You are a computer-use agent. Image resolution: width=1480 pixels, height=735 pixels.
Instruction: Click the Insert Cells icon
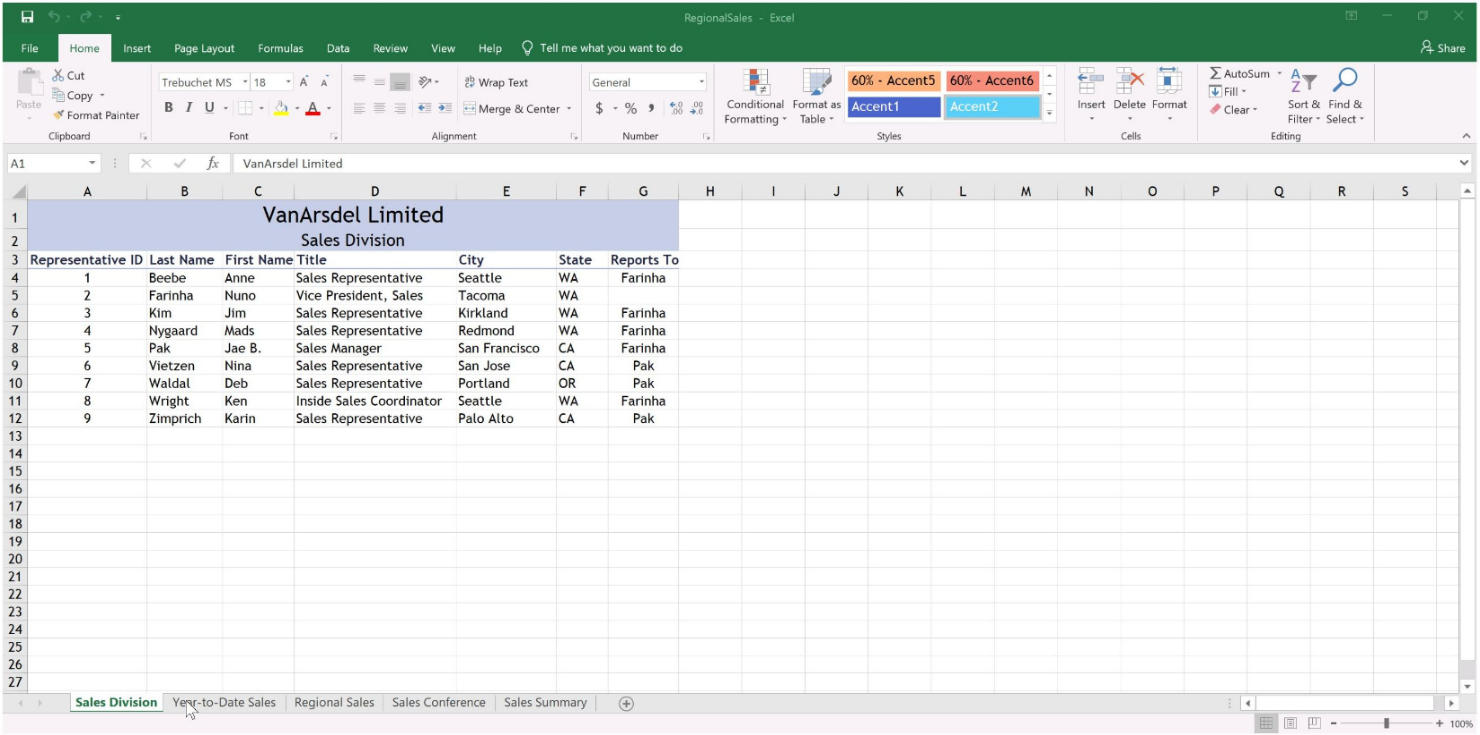(1091, 81)
